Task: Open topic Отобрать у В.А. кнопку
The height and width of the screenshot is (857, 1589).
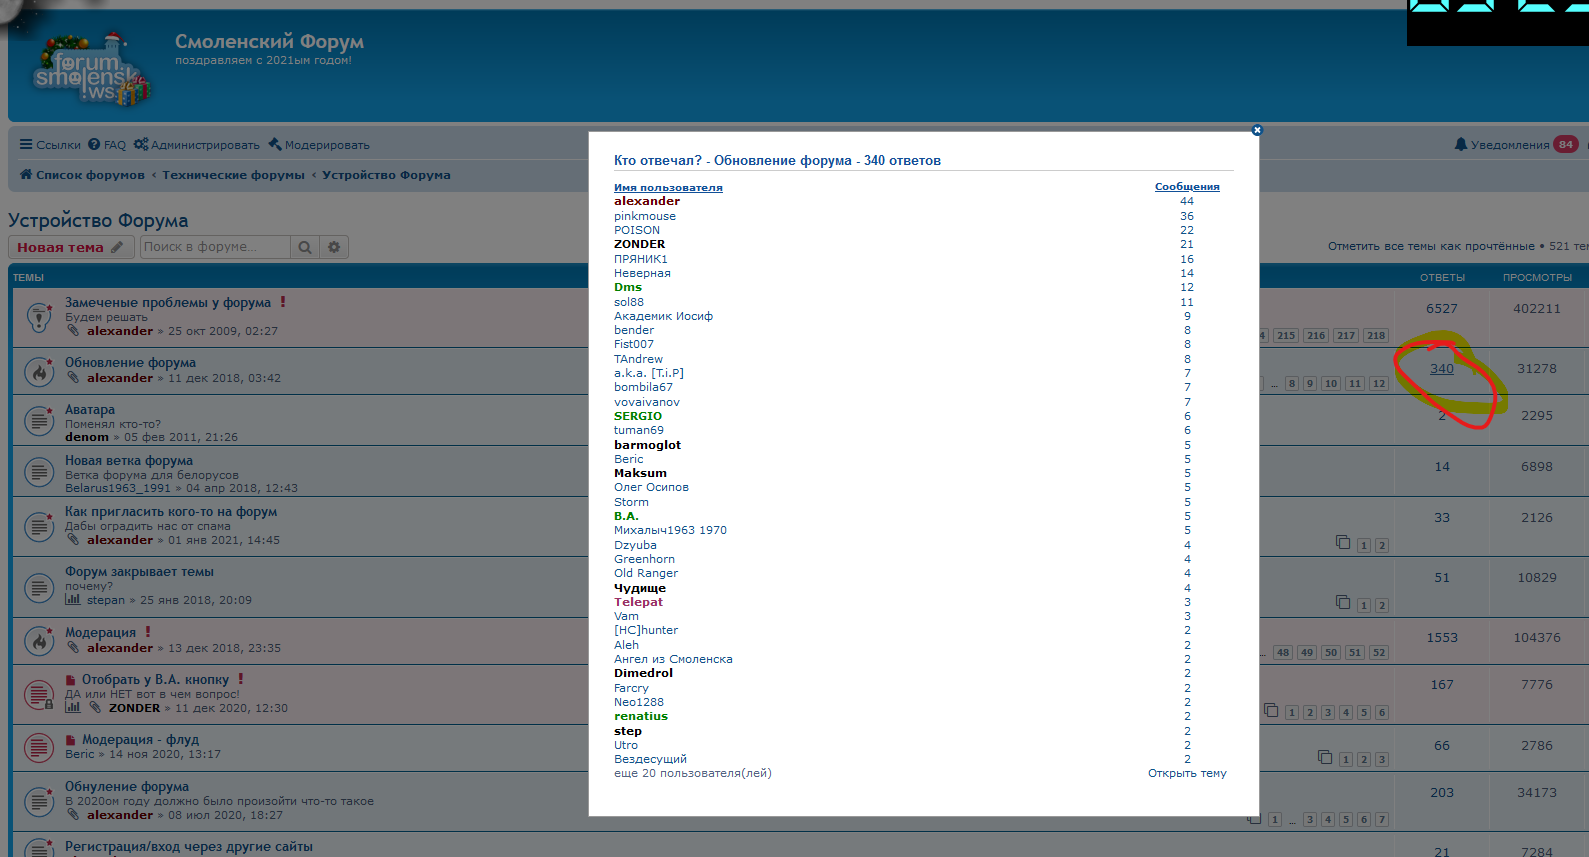Action: (x=155, y=679)
